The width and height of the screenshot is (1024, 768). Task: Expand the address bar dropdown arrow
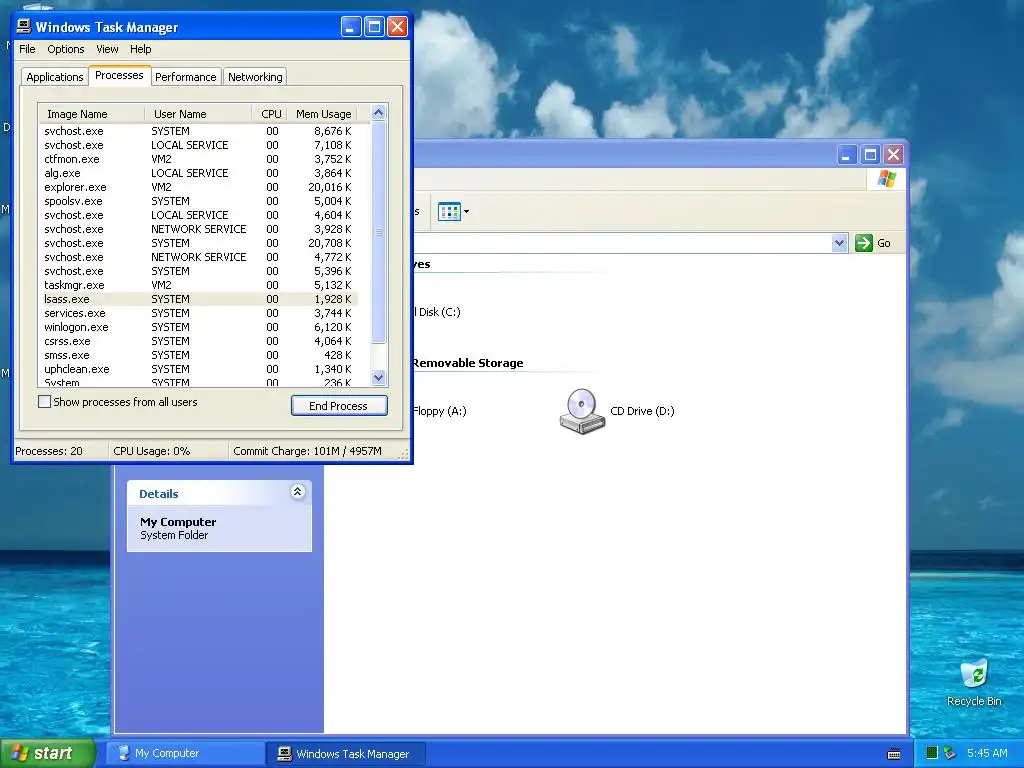click(839, 243)
